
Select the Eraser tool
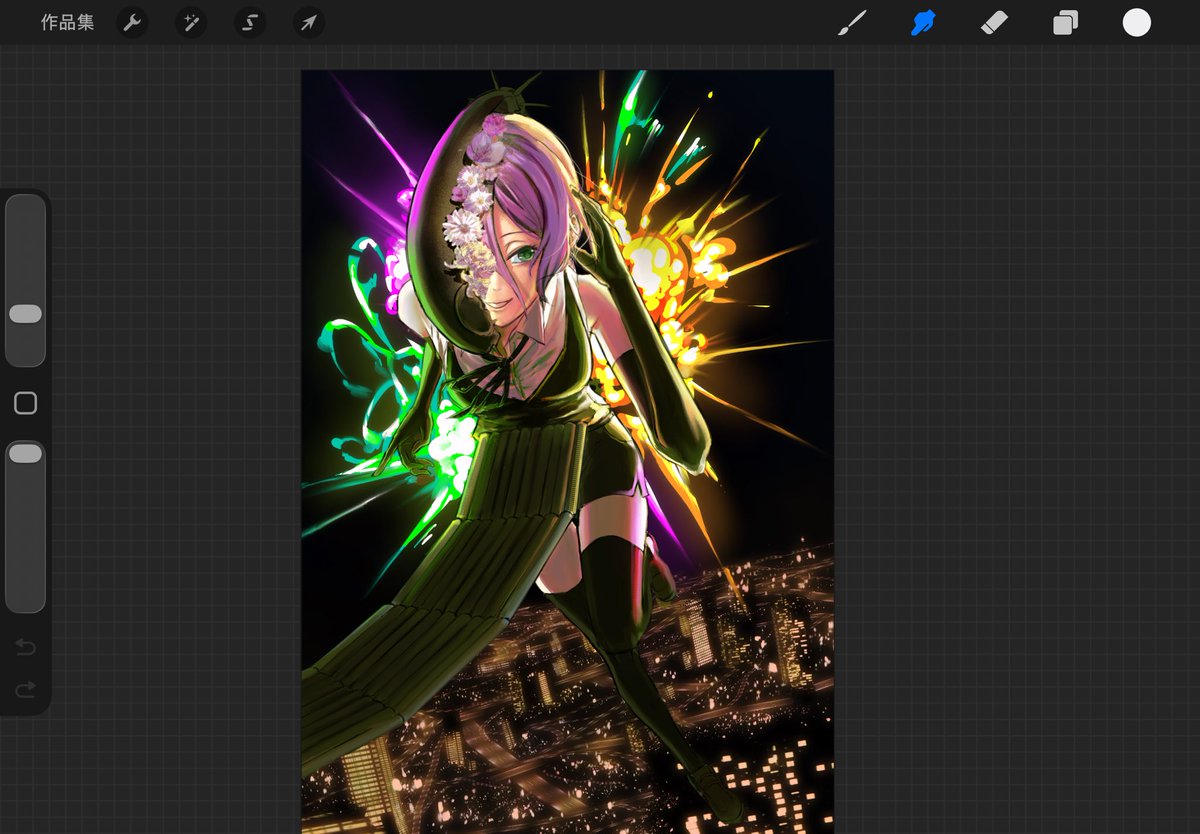[x=994, y=23]
